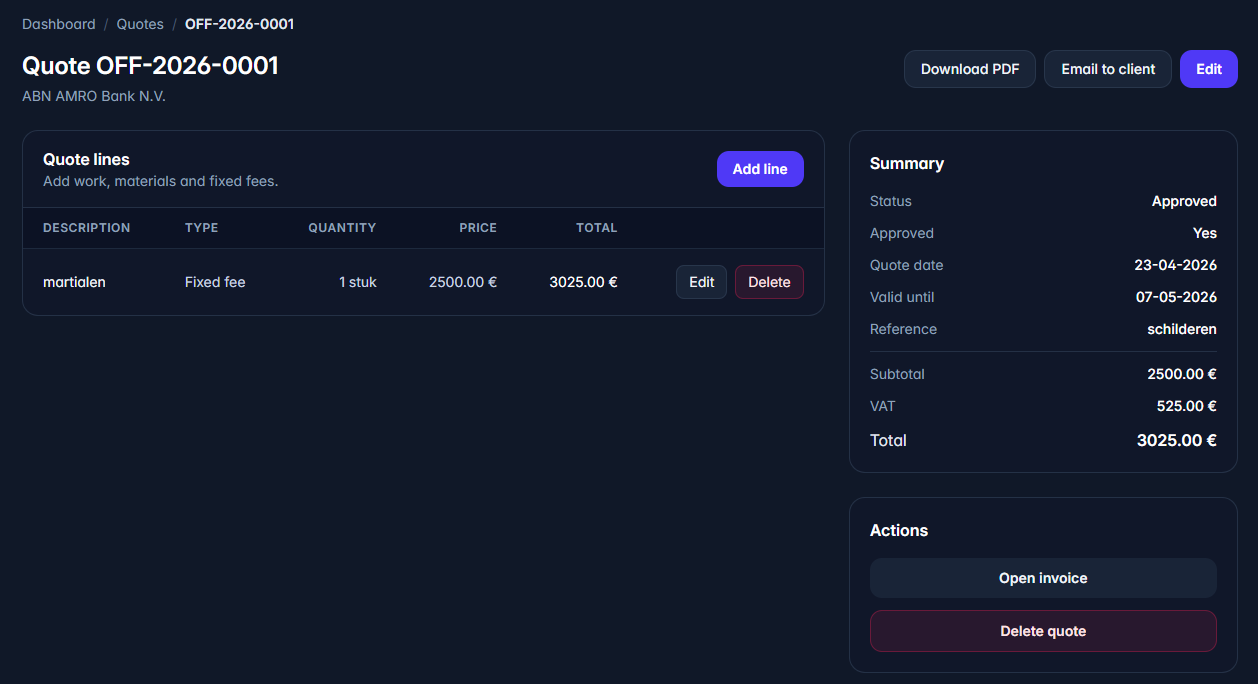Click the quote date "23-04-2026"
This screenshot has width=1258, height=684.
pyautogui.click(x=1176, y=265)
